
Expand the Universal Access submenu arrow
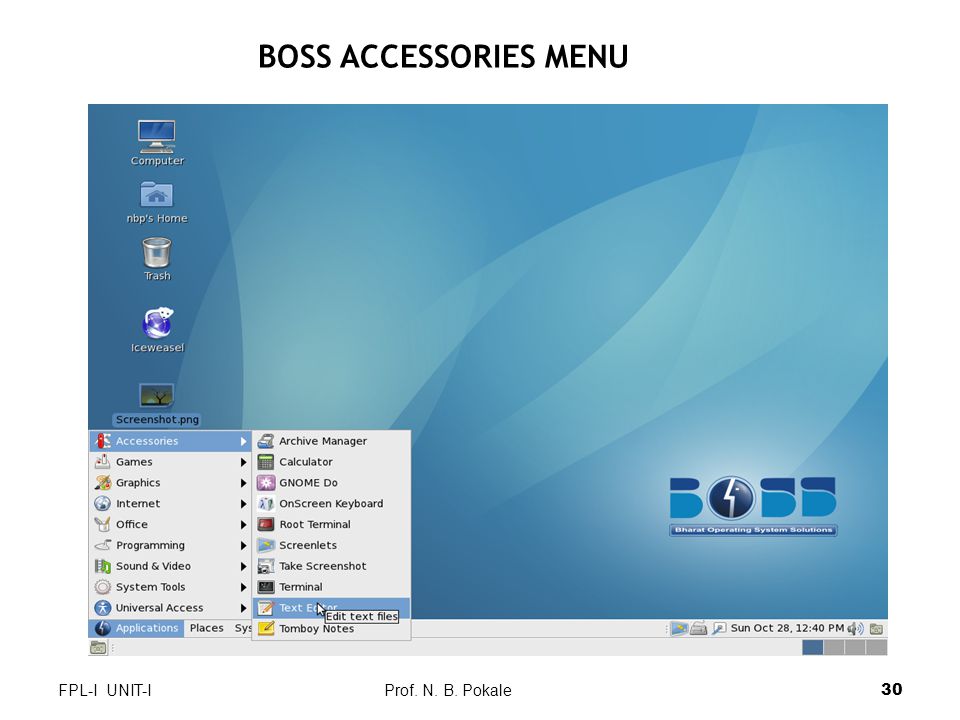click(243, 607)
